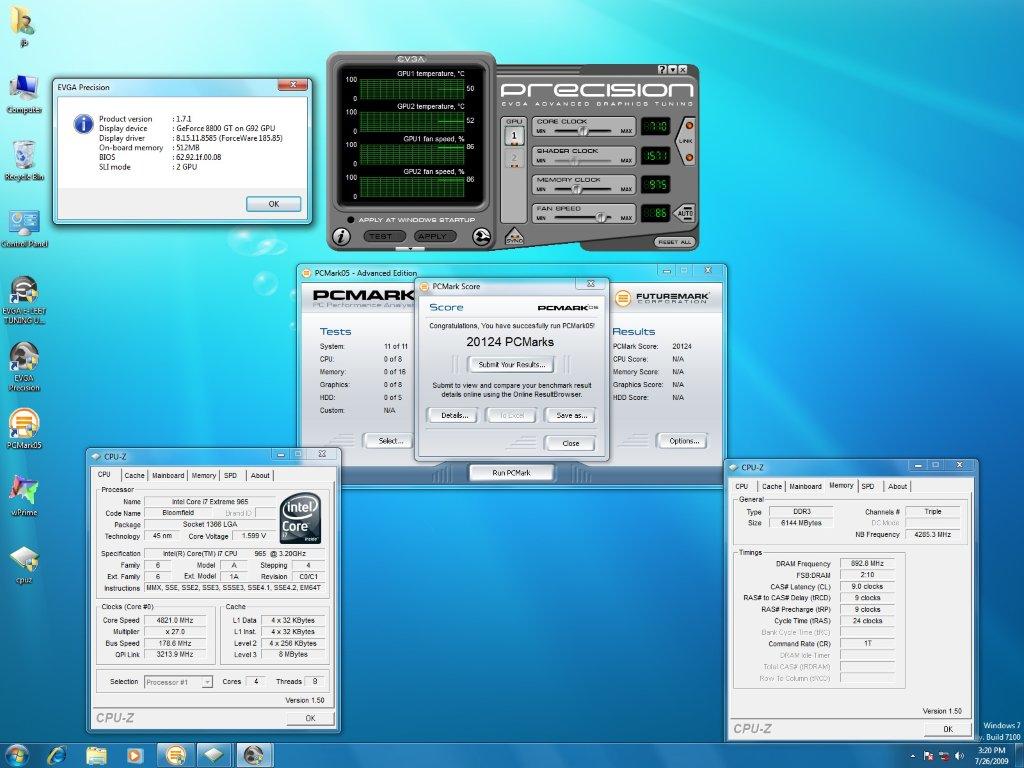
Task: Click RESET ALL in Precision
Action: point(675,242)
